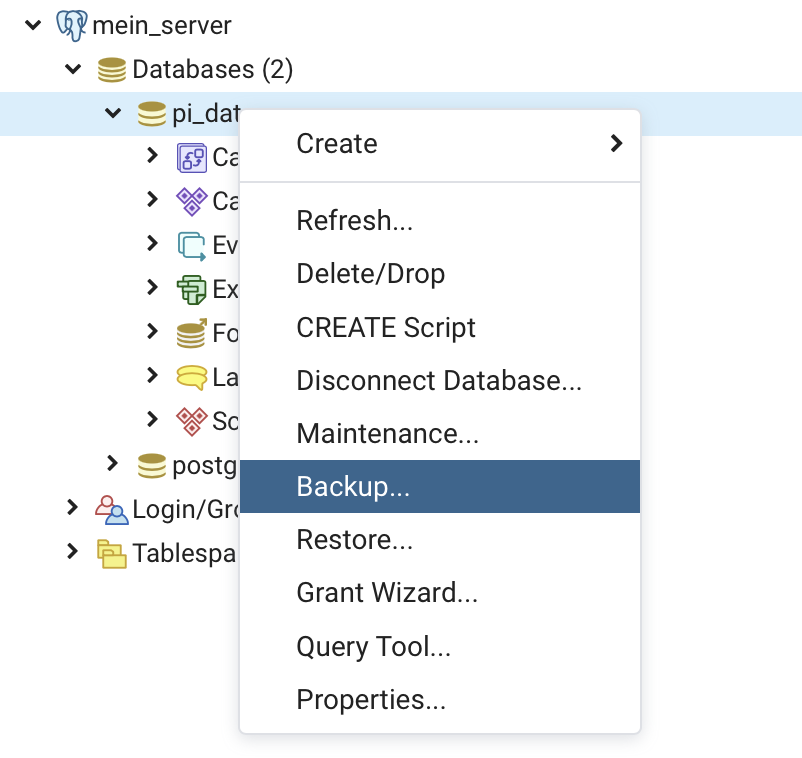Screen dimensions: 802x758
Task: Collapse the mein_server node
Action: click(x=33, y=25)
